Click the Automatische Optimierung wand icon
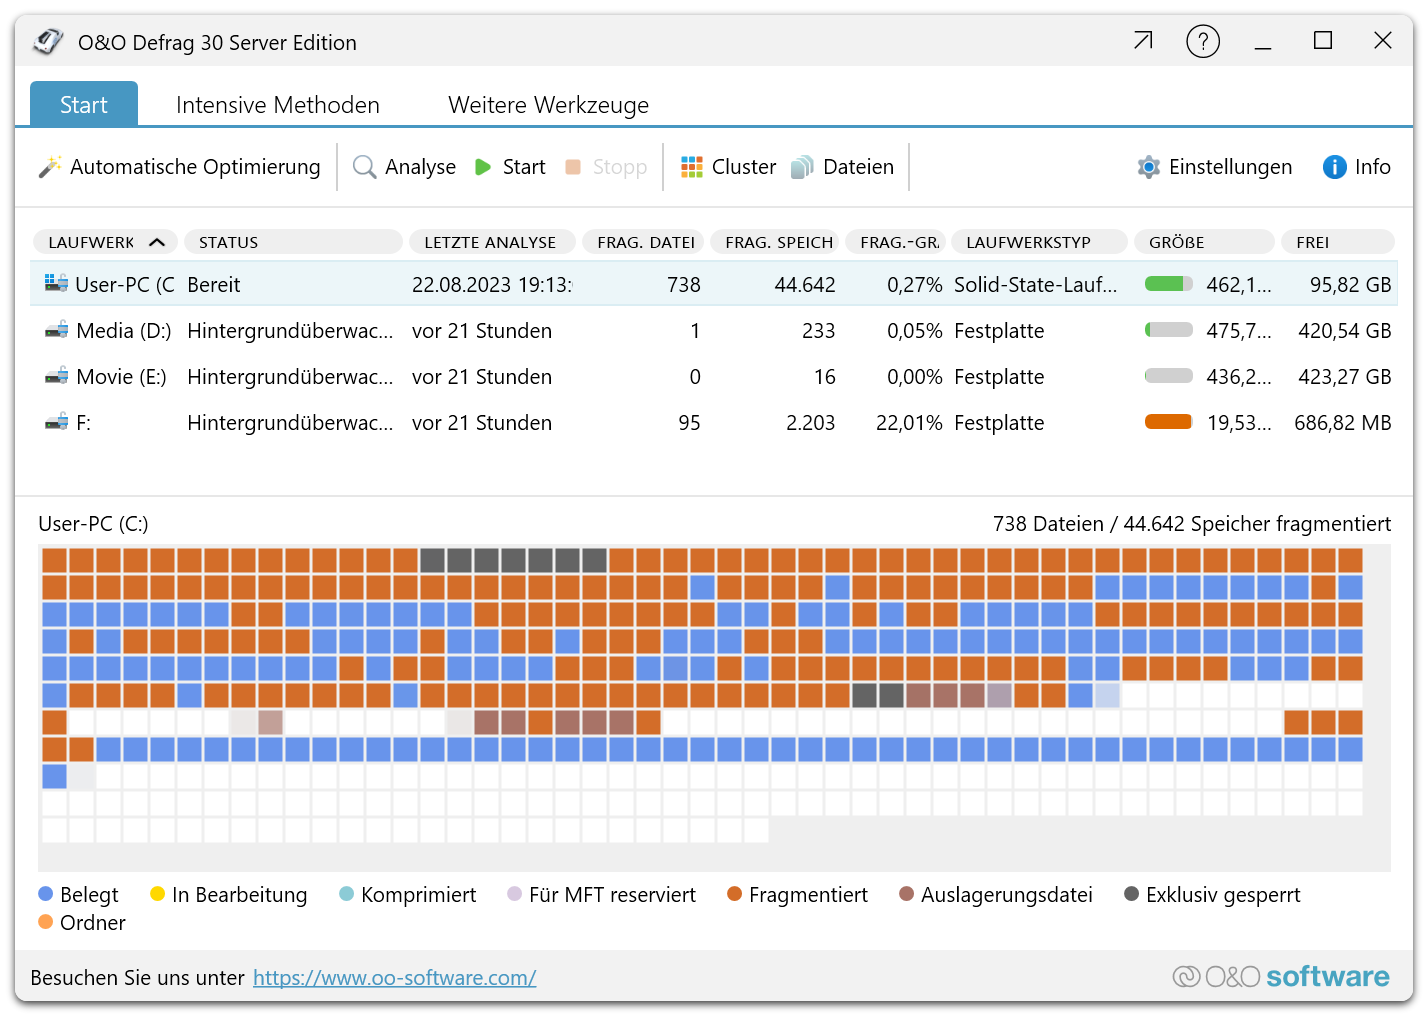Image resolution: width=1428 pixels, height=1016 pixels. [50, 167]
